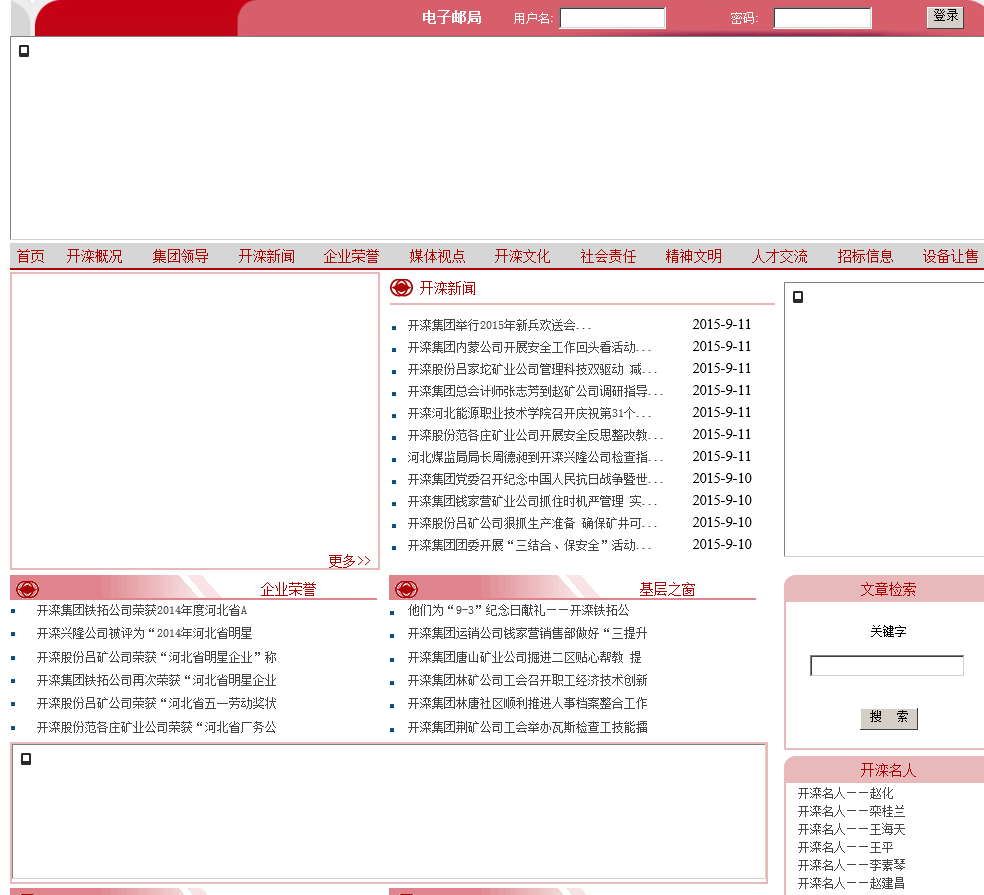
Task: Open 开滦名人——赵化
Action: [x=845, y=793]
